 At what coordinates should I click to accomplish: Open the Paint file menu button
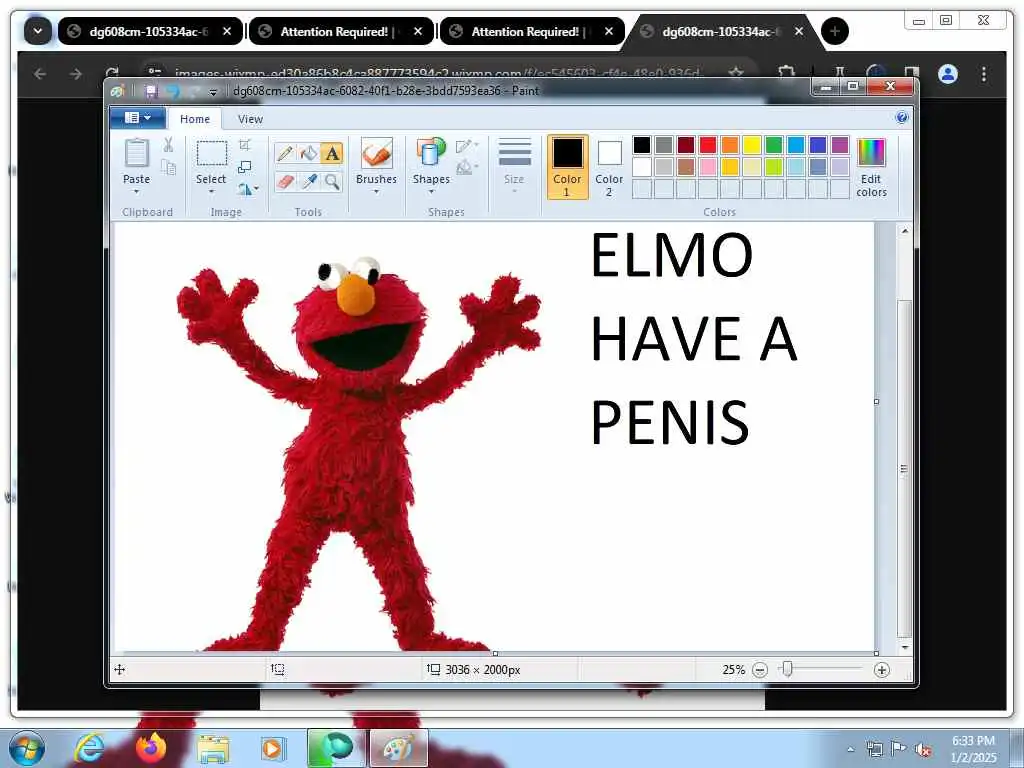pos(136,118)
